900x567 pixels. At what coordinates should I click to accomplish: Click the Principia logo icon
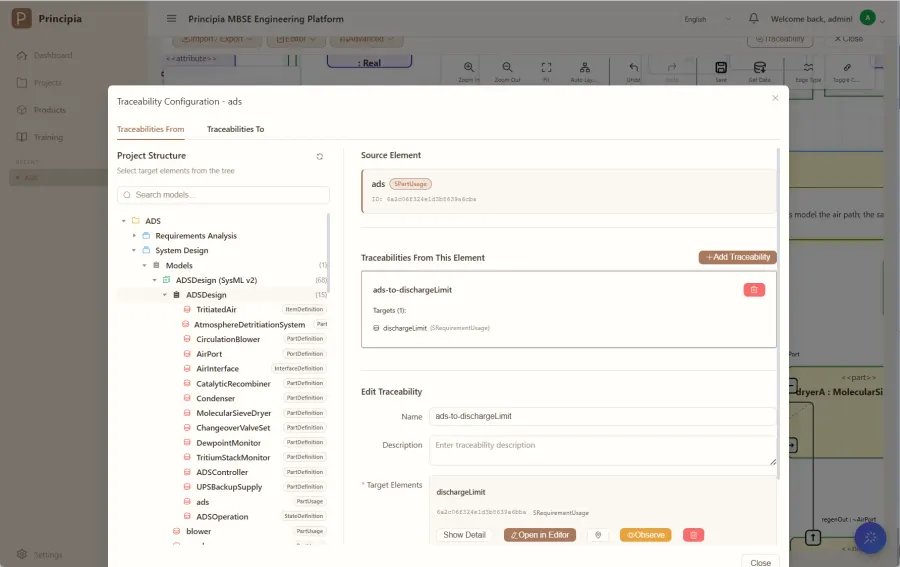[x=22, y=18]
